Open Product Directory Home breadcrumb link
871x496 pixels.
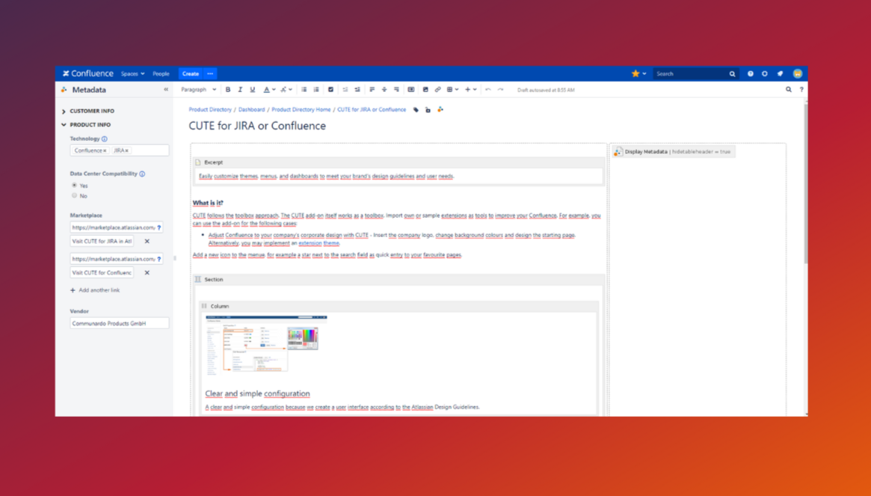pyautogui.click(x=301, y=110)
